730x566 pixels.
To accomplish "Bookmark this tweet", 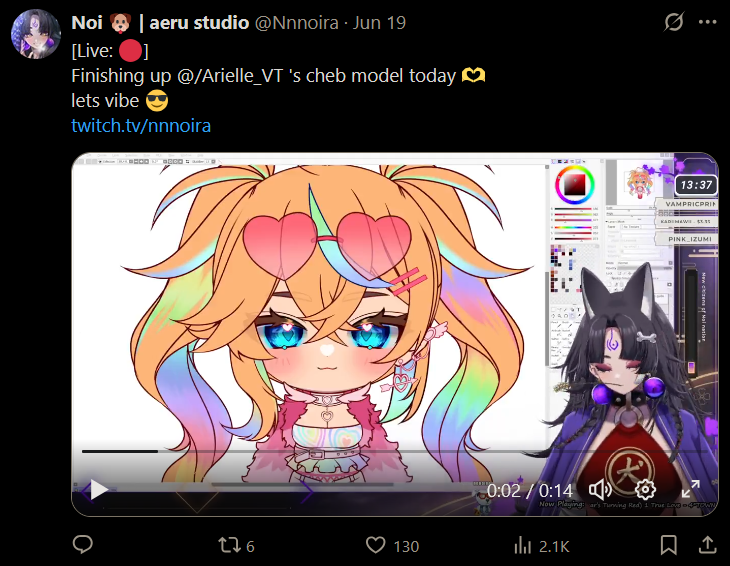I will click(669, 545).
